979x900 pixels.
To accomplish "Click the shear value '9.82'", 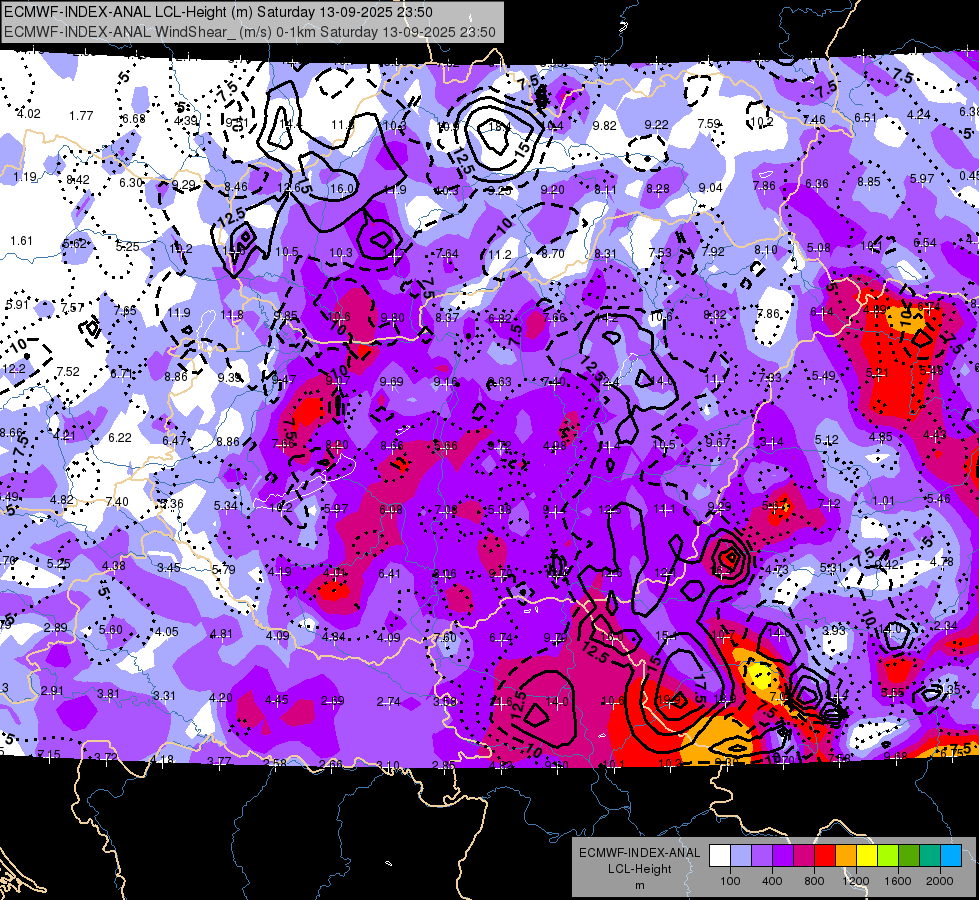I will click(x=604, y=126).
